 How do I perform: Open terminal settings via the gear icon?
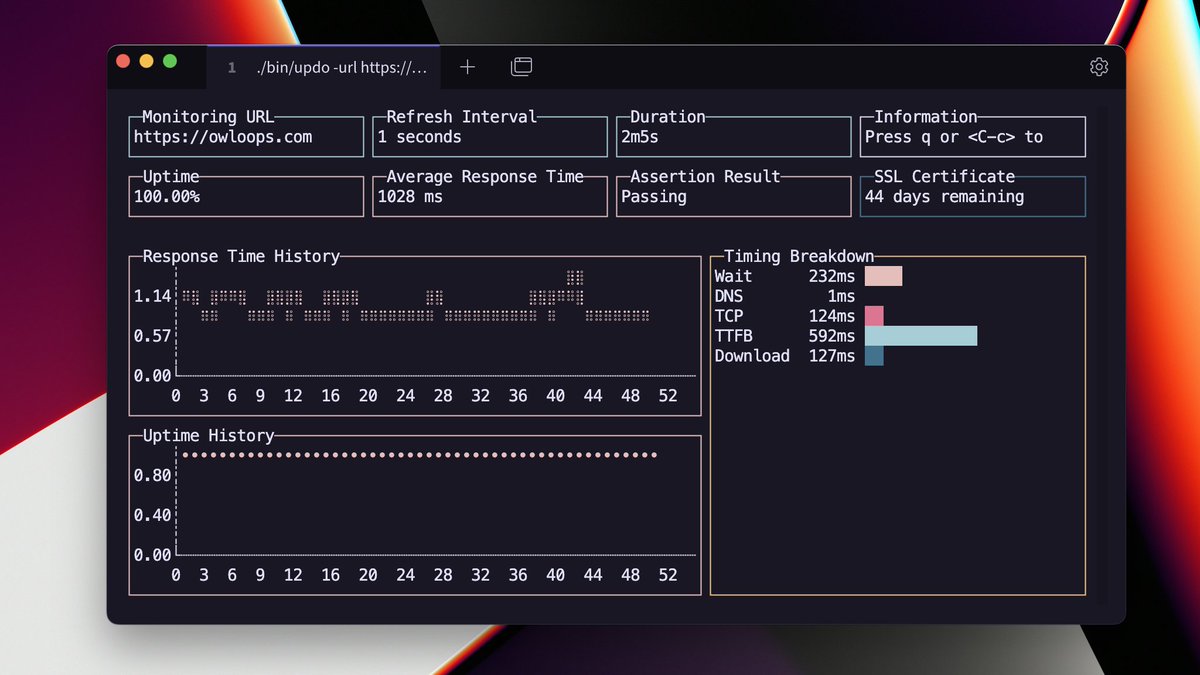(x=1098, y=66)
